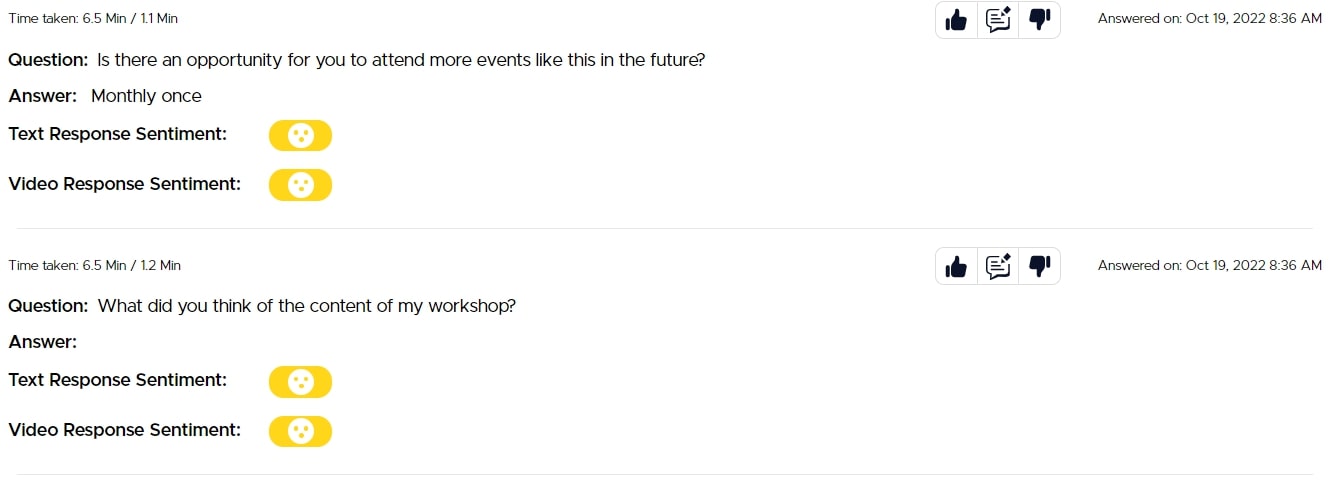Click the 'What did you think' workshop question
Viewport: 1329px width, 484px height.
coord(306,306)
